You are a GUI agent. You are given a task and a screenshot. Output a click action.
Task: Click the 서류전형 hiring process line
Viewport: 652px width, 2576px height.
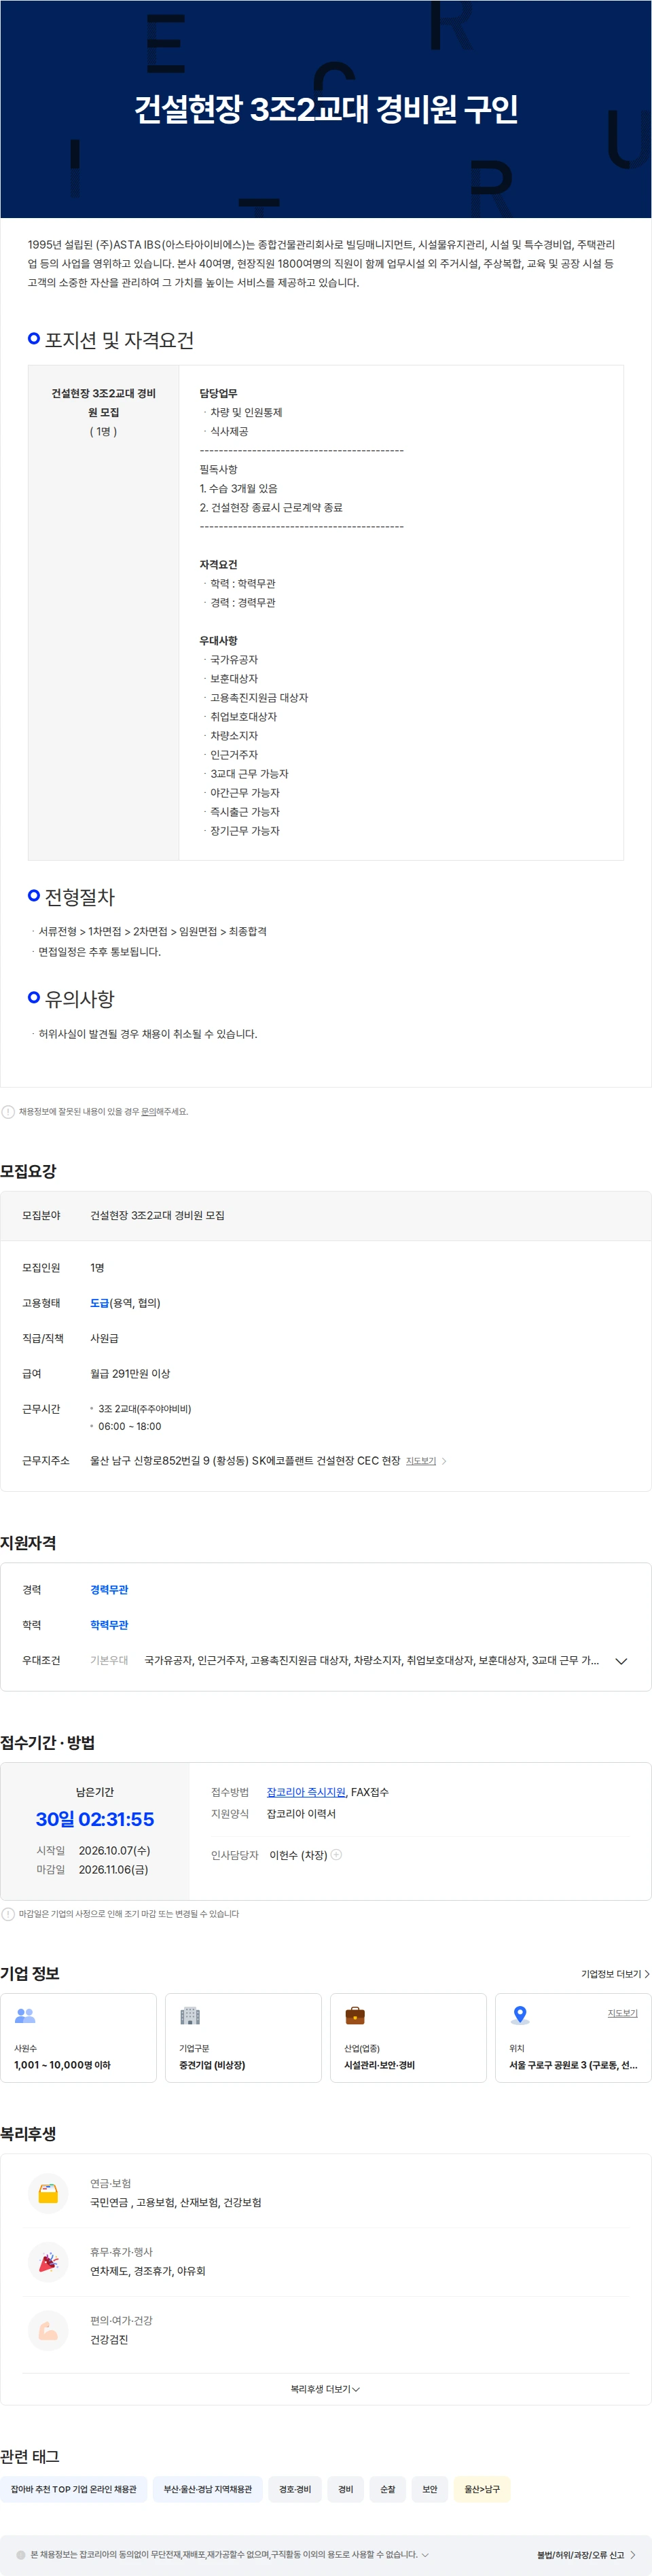[x=152, y=931]
